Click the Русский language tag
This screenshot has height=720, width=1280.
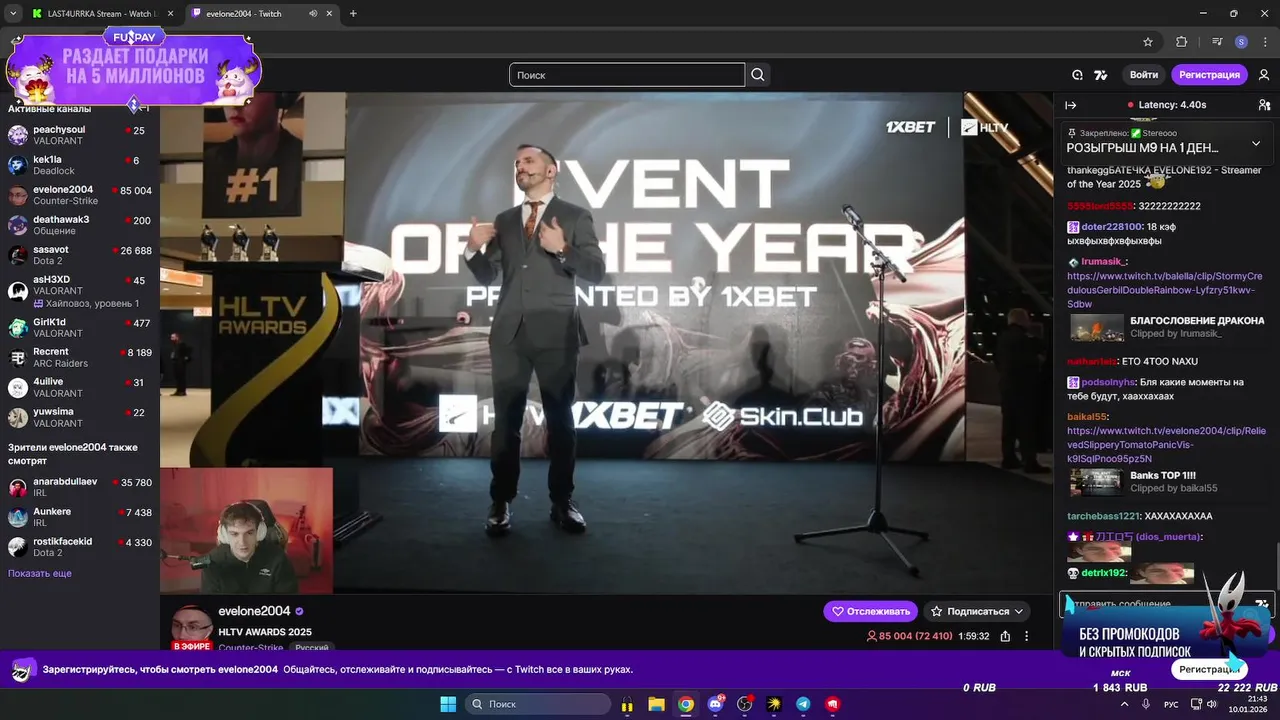click(x=311, y=648)
